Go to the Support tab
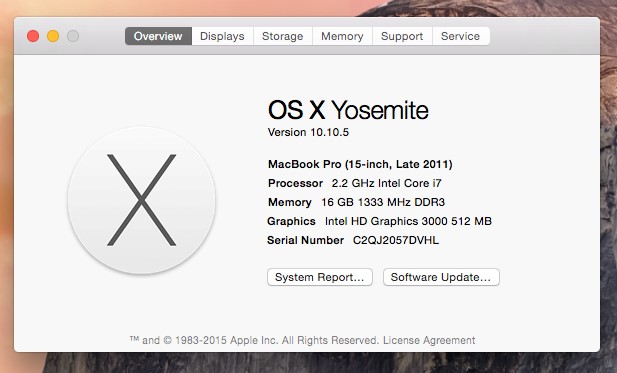 [402, 36]
